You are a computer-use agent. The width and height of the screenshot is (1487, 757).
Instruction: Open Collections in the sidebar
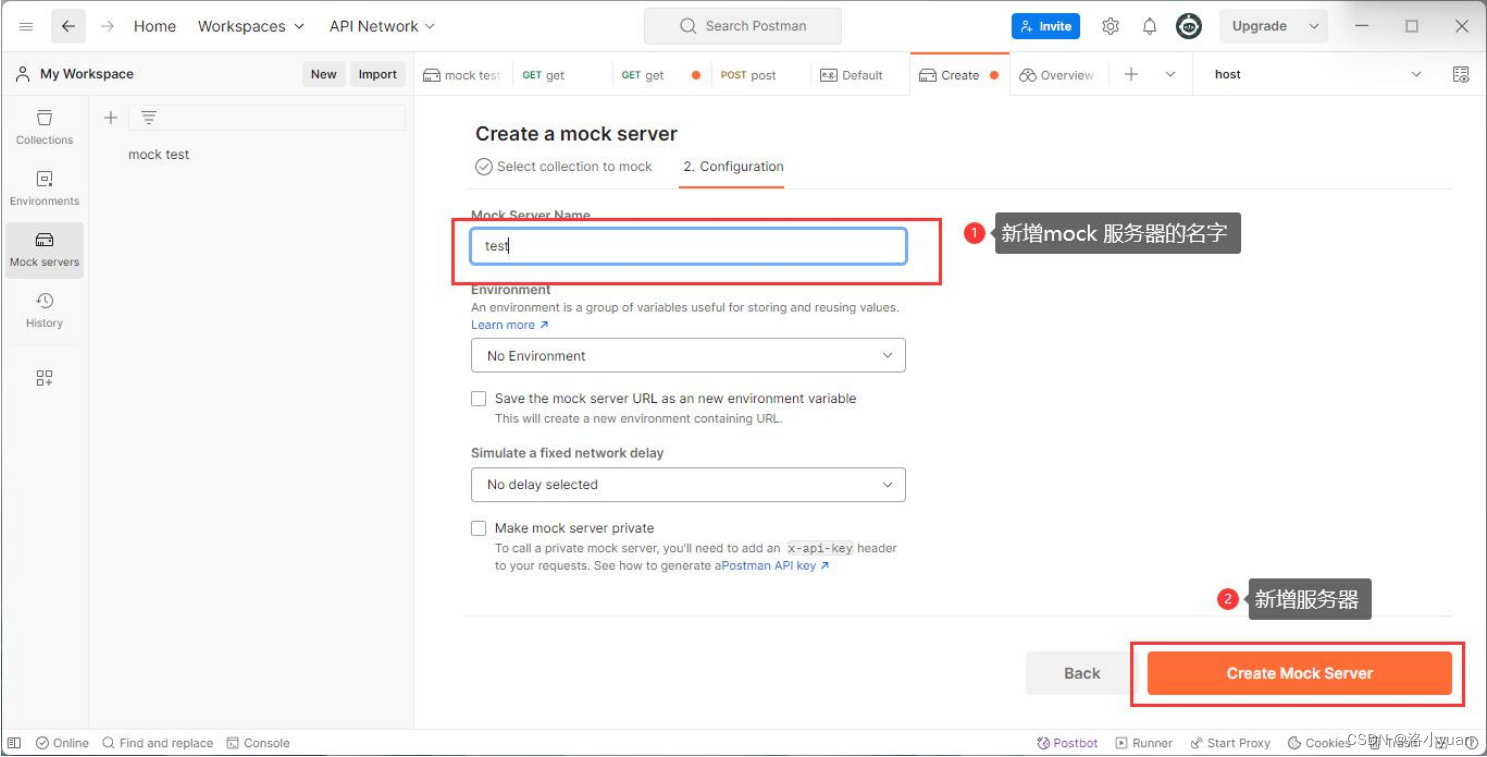click(44, 127)
